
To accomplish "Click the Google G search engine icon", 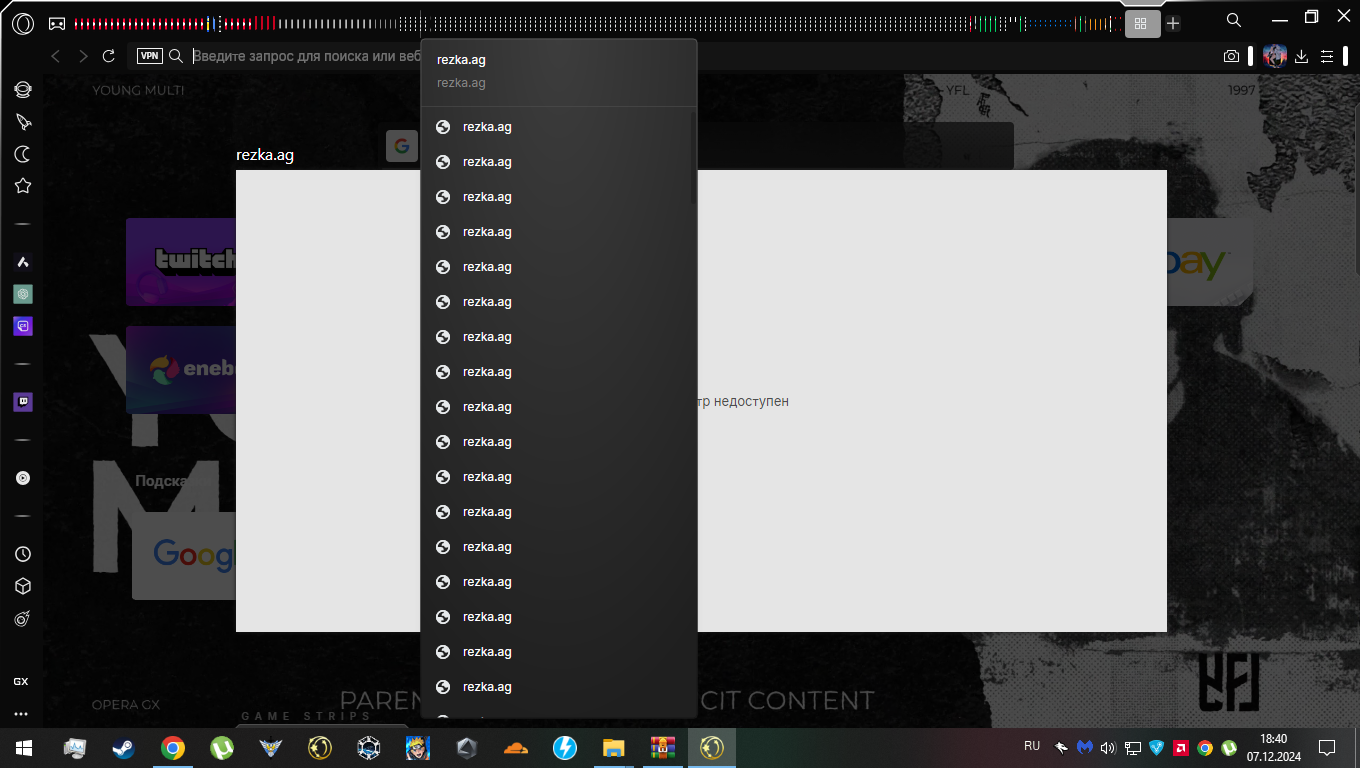I will (401, 146).
